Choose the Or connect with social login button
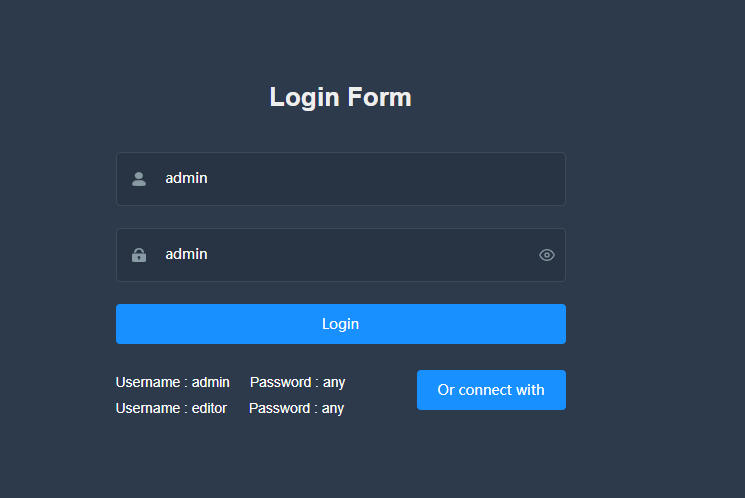This screenshot has height=498, width=745. [491, 390]
